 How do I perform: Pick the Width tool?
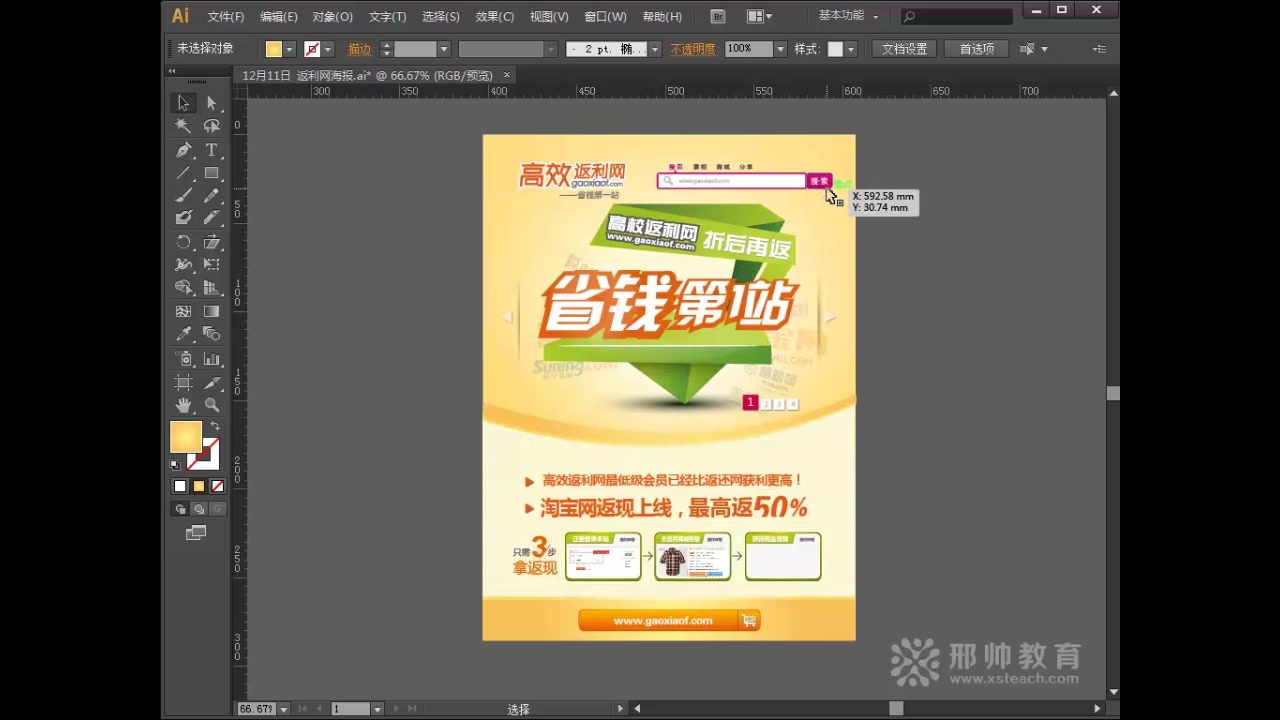[183, 265]
